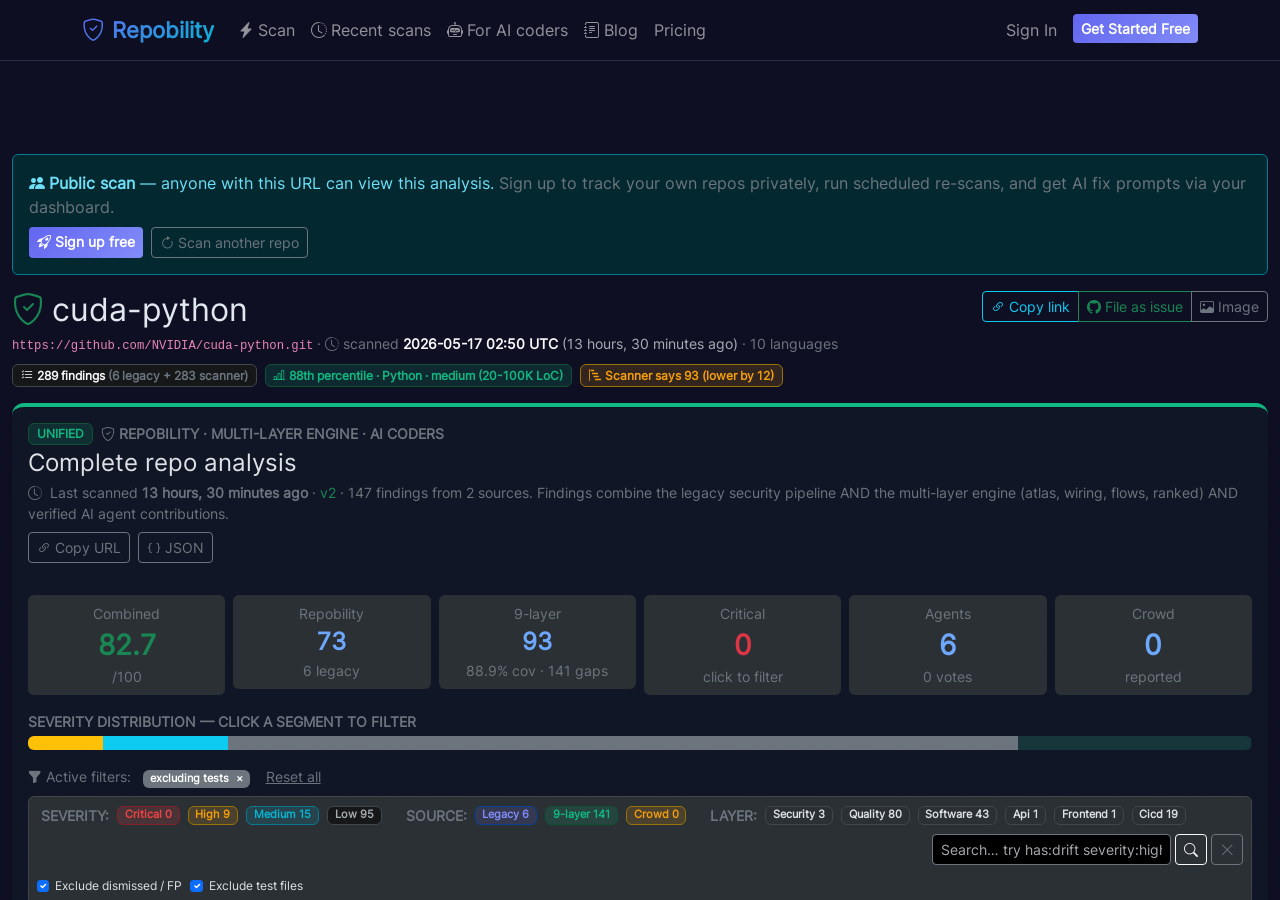Screen dimensions: 1280x900
Task: Click Sign up free button
Action: 86,242
